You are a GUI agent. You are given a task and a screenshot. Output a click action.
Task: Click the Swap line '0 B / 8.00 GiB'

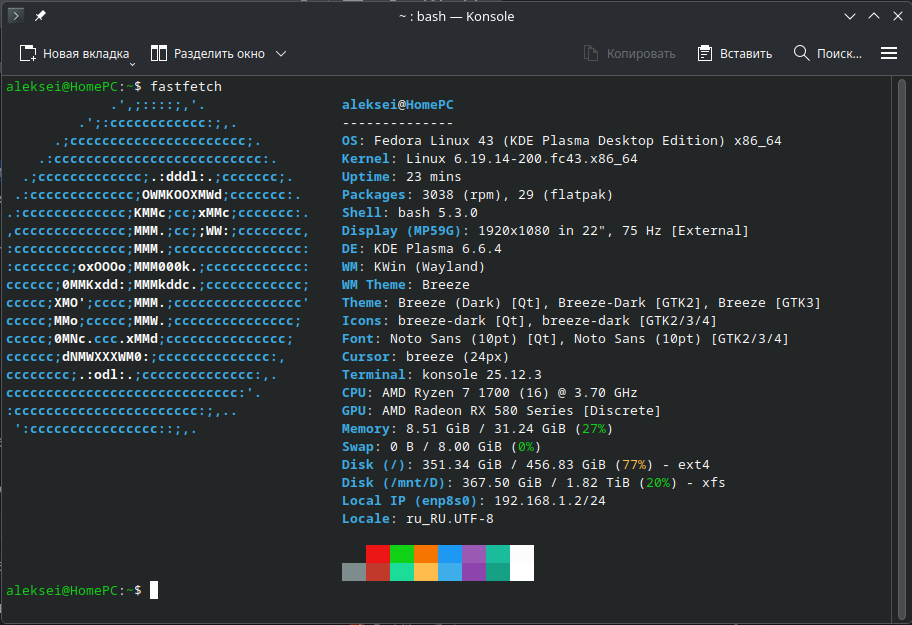(441, 447)
